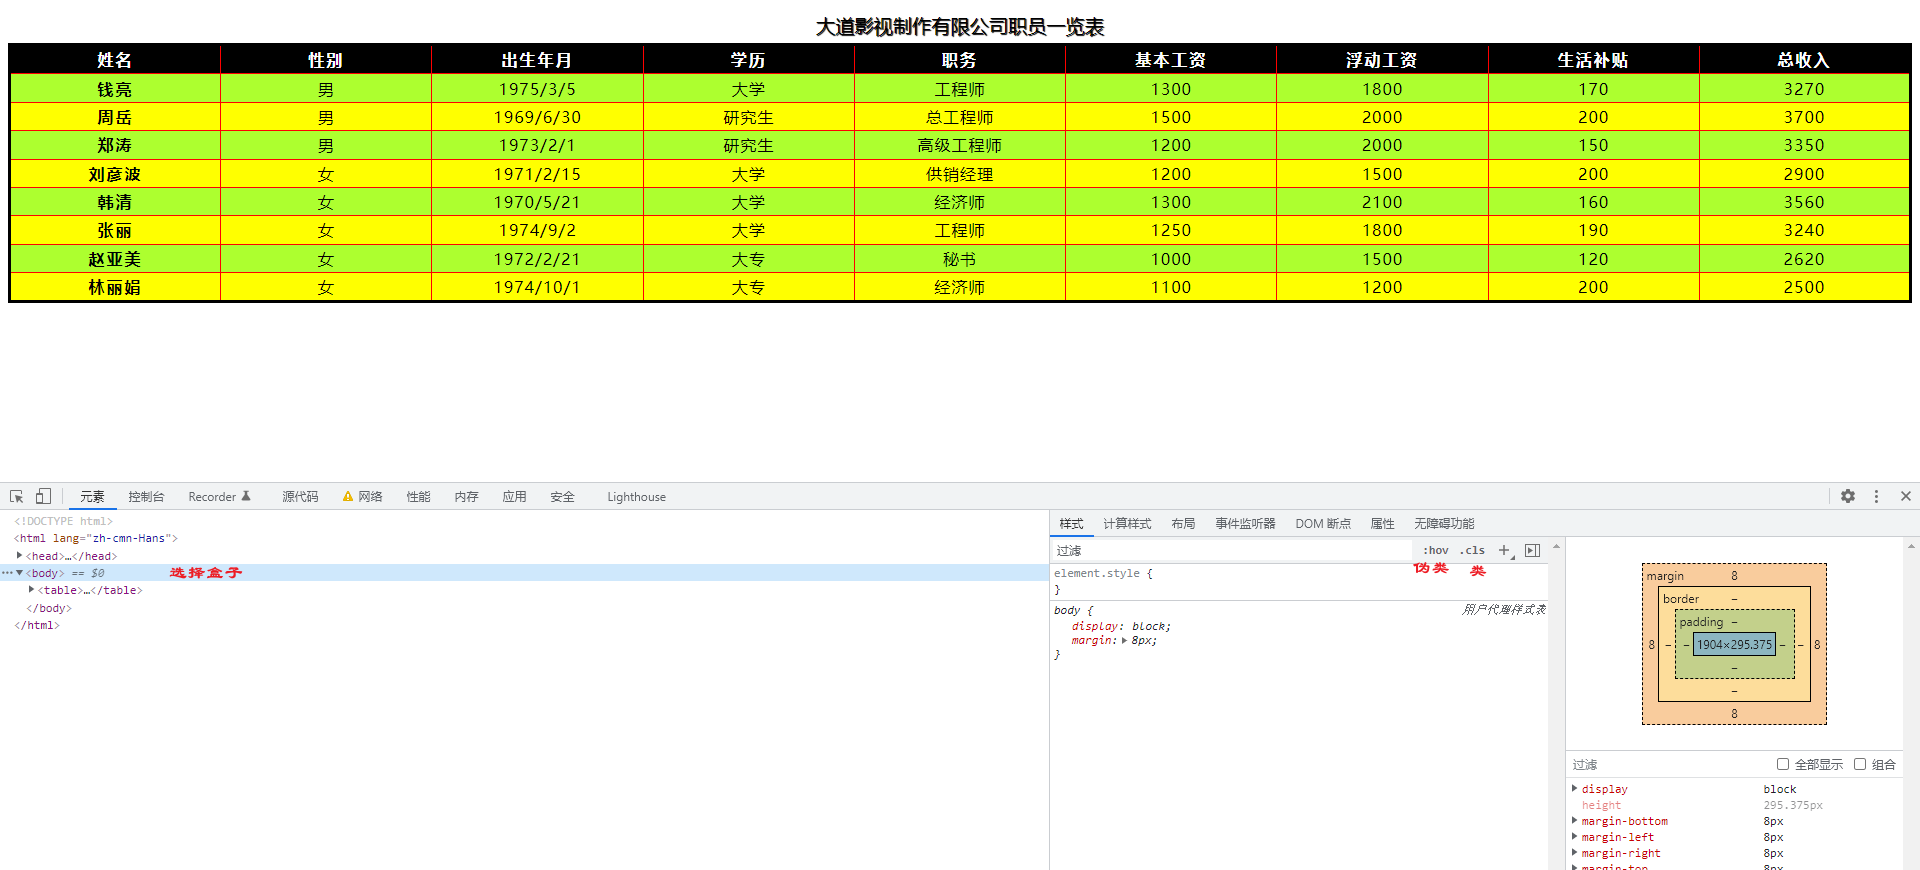
Task: Click the birthdate cell 1974/10/1
Action: pos(537,287)
